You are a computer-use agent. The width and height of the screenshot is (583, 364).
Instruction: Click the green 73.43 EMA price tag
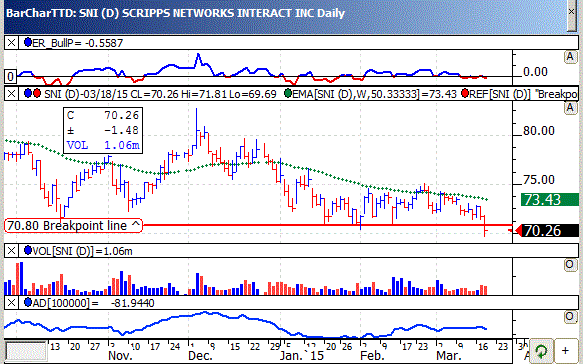click(550, 200)
